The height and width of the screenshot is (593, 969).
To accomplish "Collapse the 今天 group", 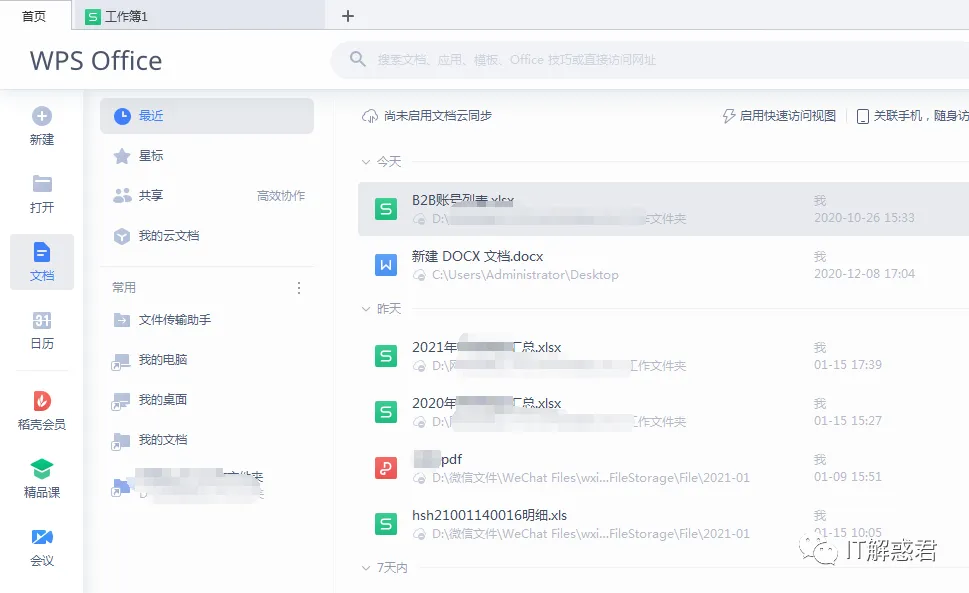I will tap(365, 162).
